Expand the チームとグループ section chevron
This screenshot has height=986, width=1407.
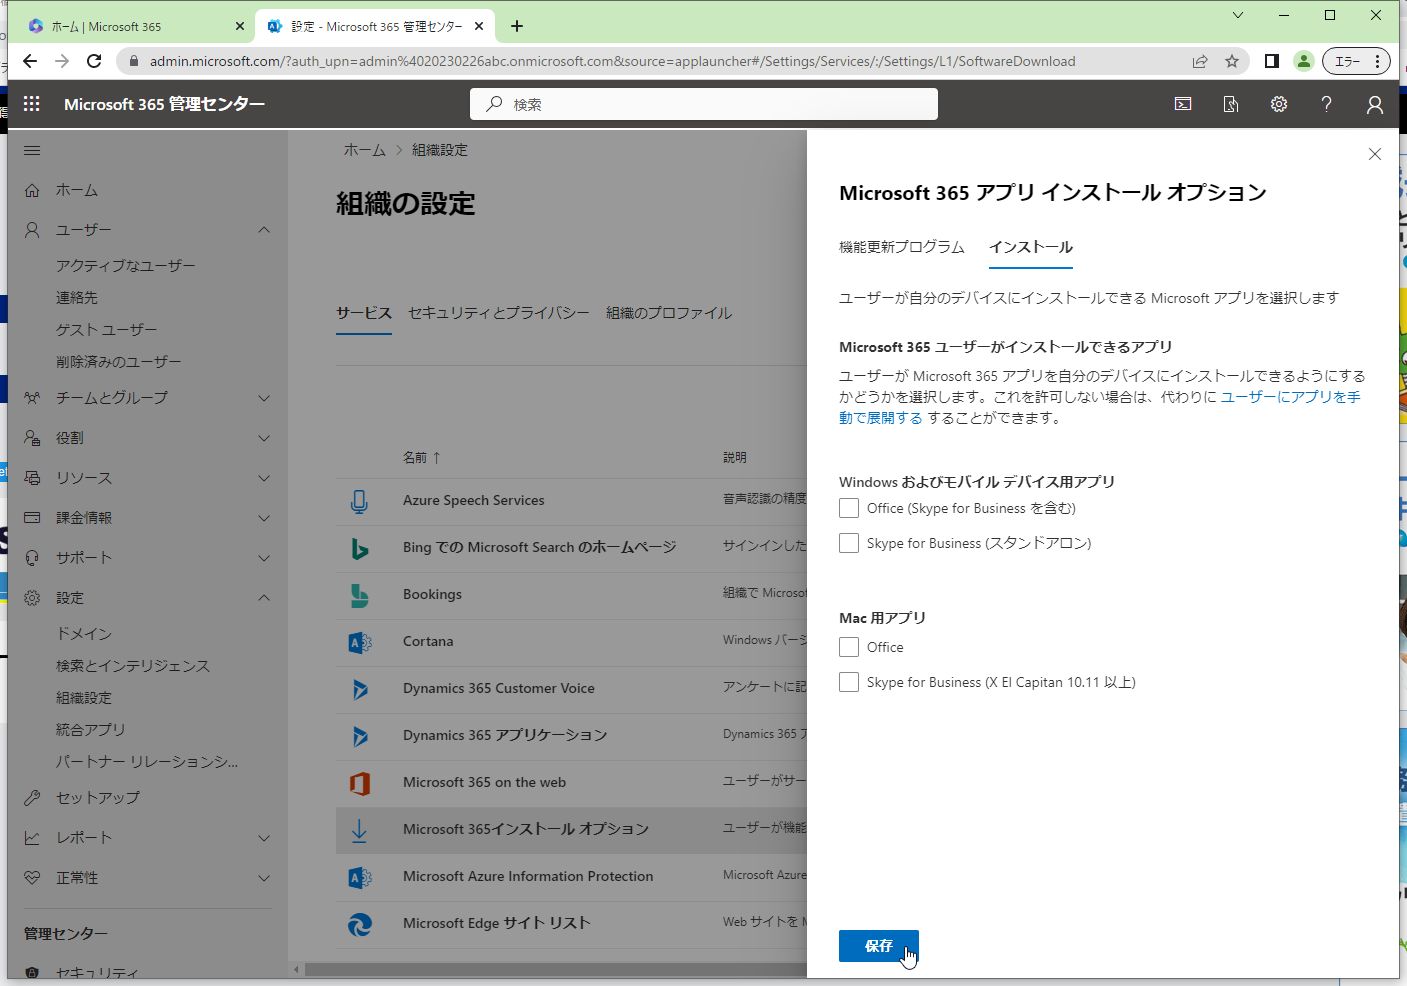coord(264,398)
